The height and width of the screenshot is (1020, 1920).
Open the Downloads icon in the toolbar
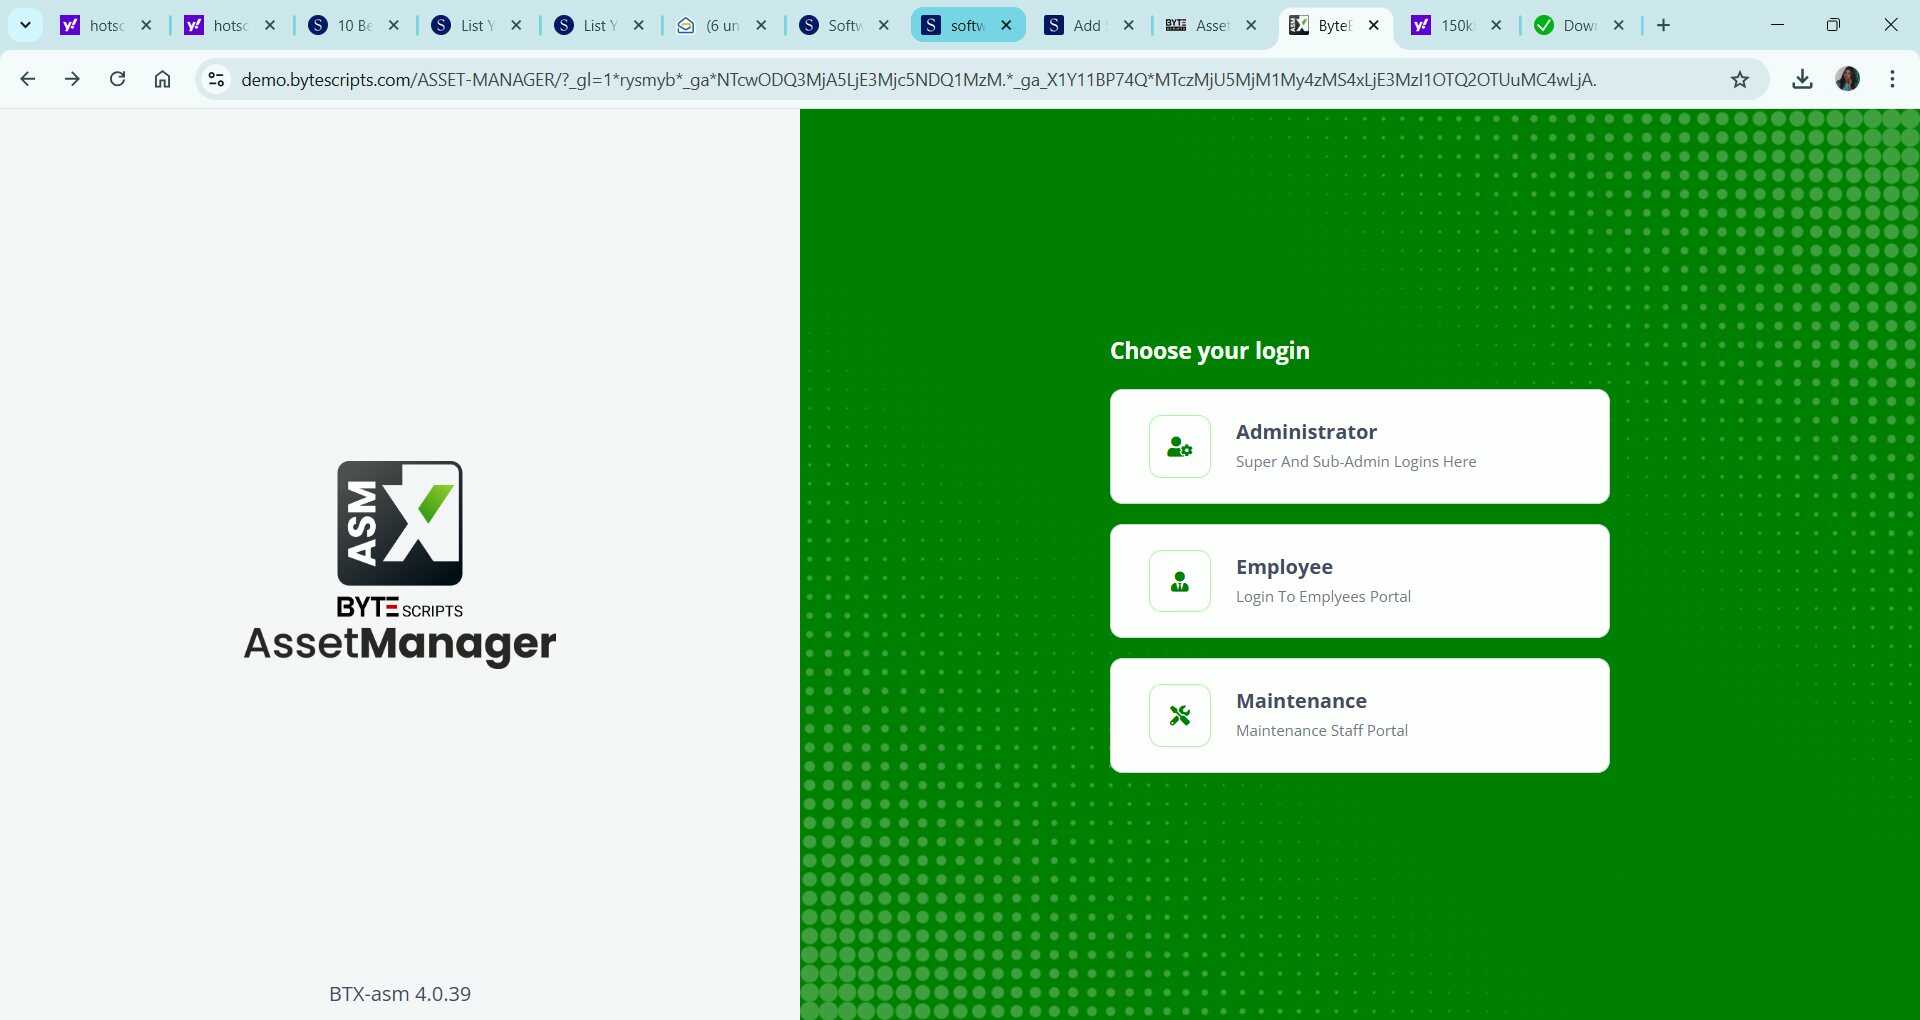(1802, 80)
